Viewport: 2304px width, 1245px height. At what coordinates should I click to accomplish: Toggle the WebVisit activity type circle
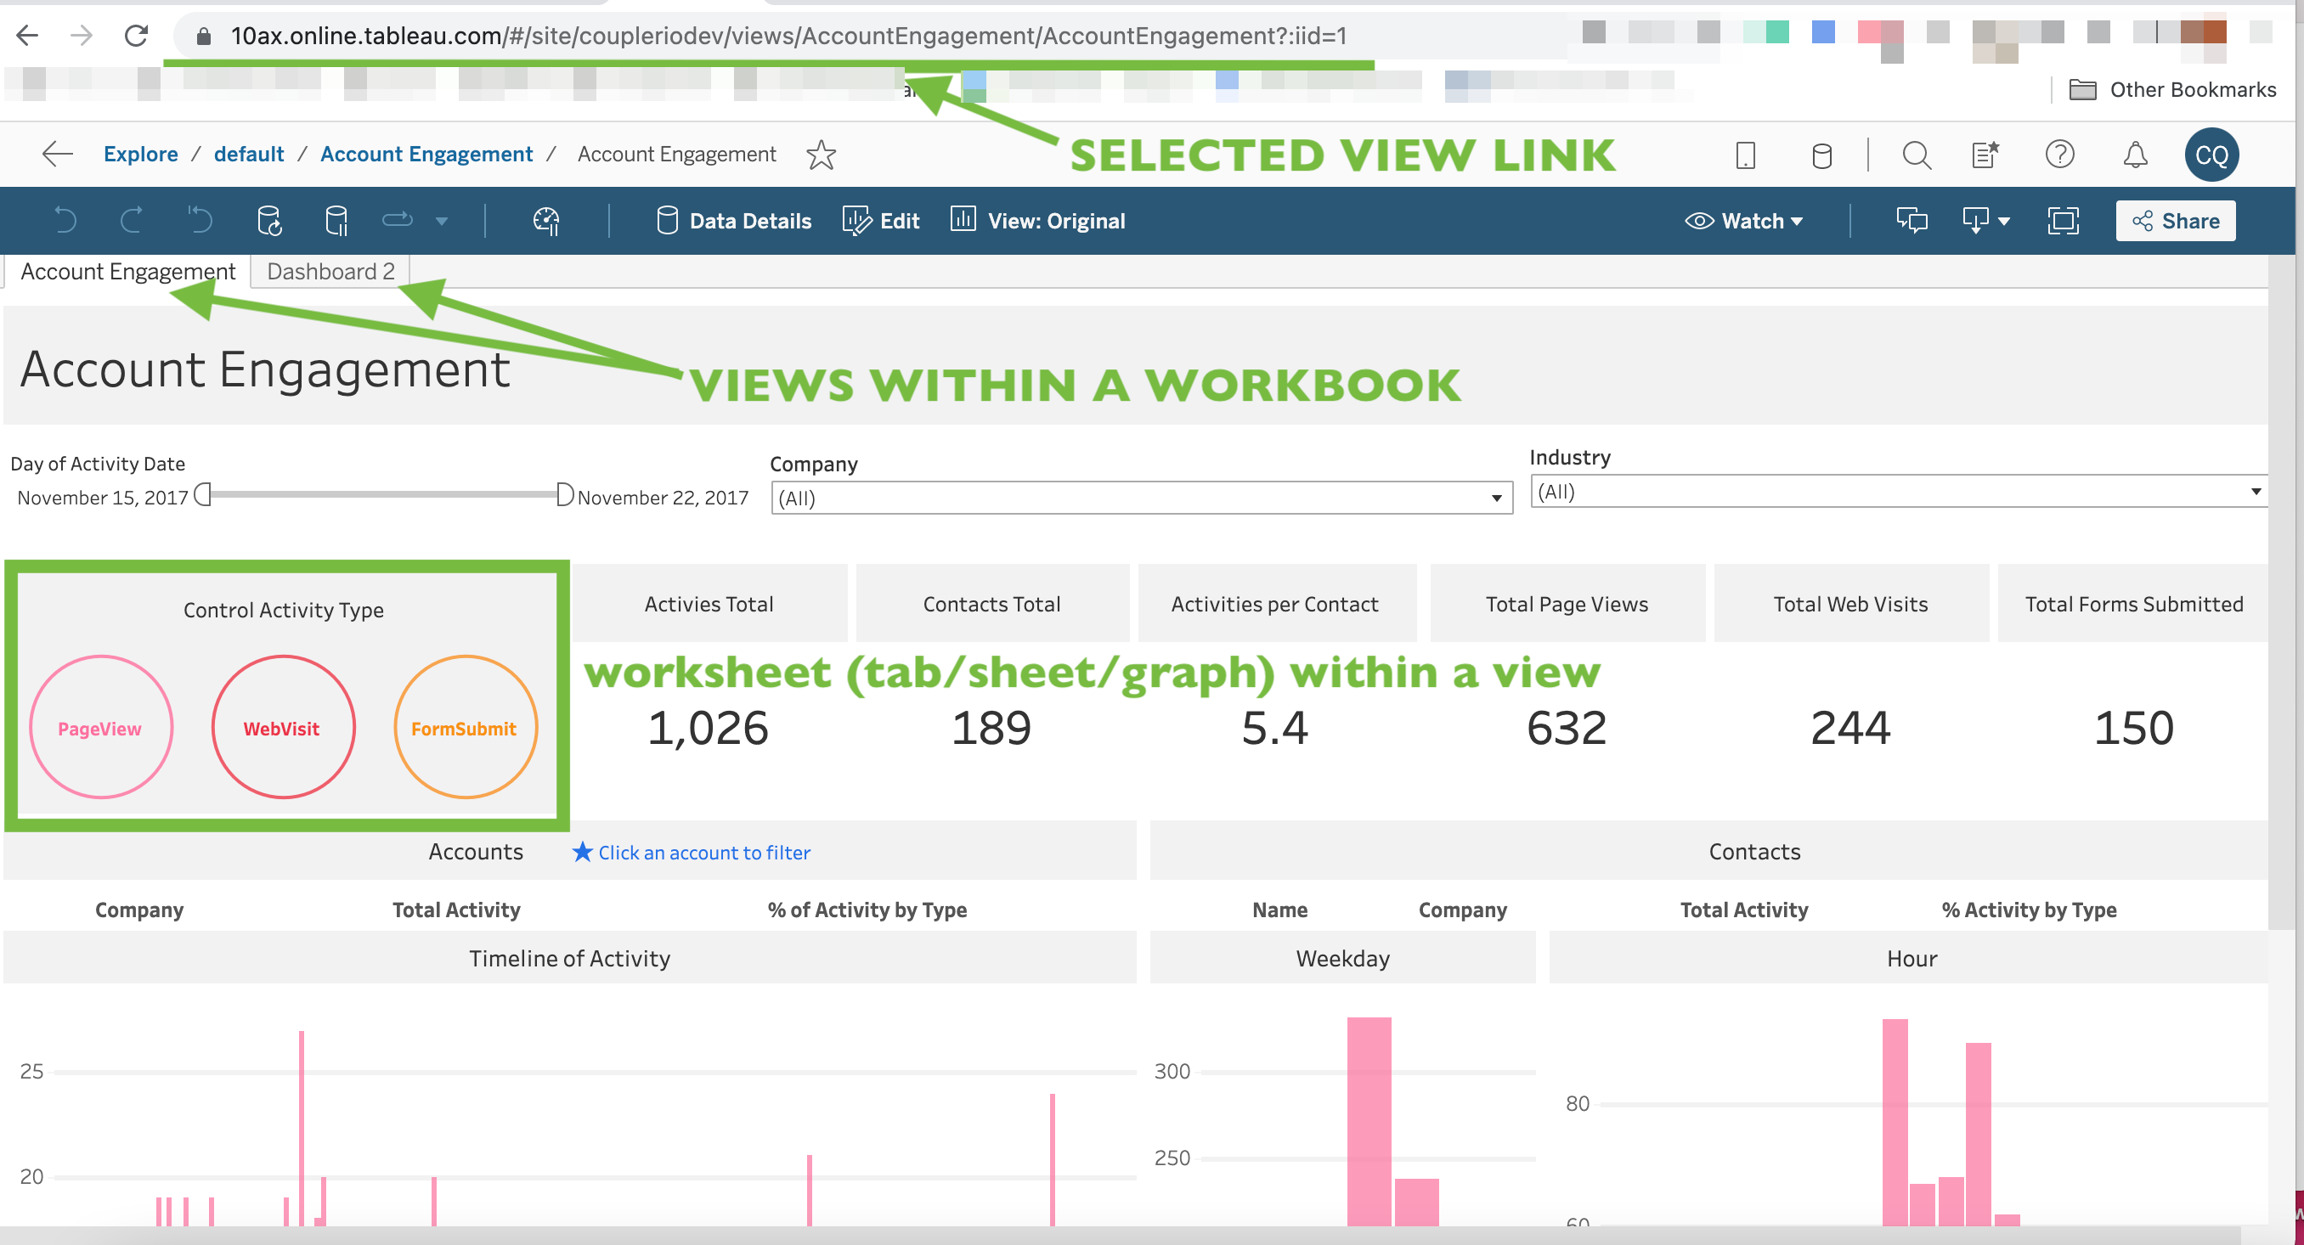click(x=283, y=728)
